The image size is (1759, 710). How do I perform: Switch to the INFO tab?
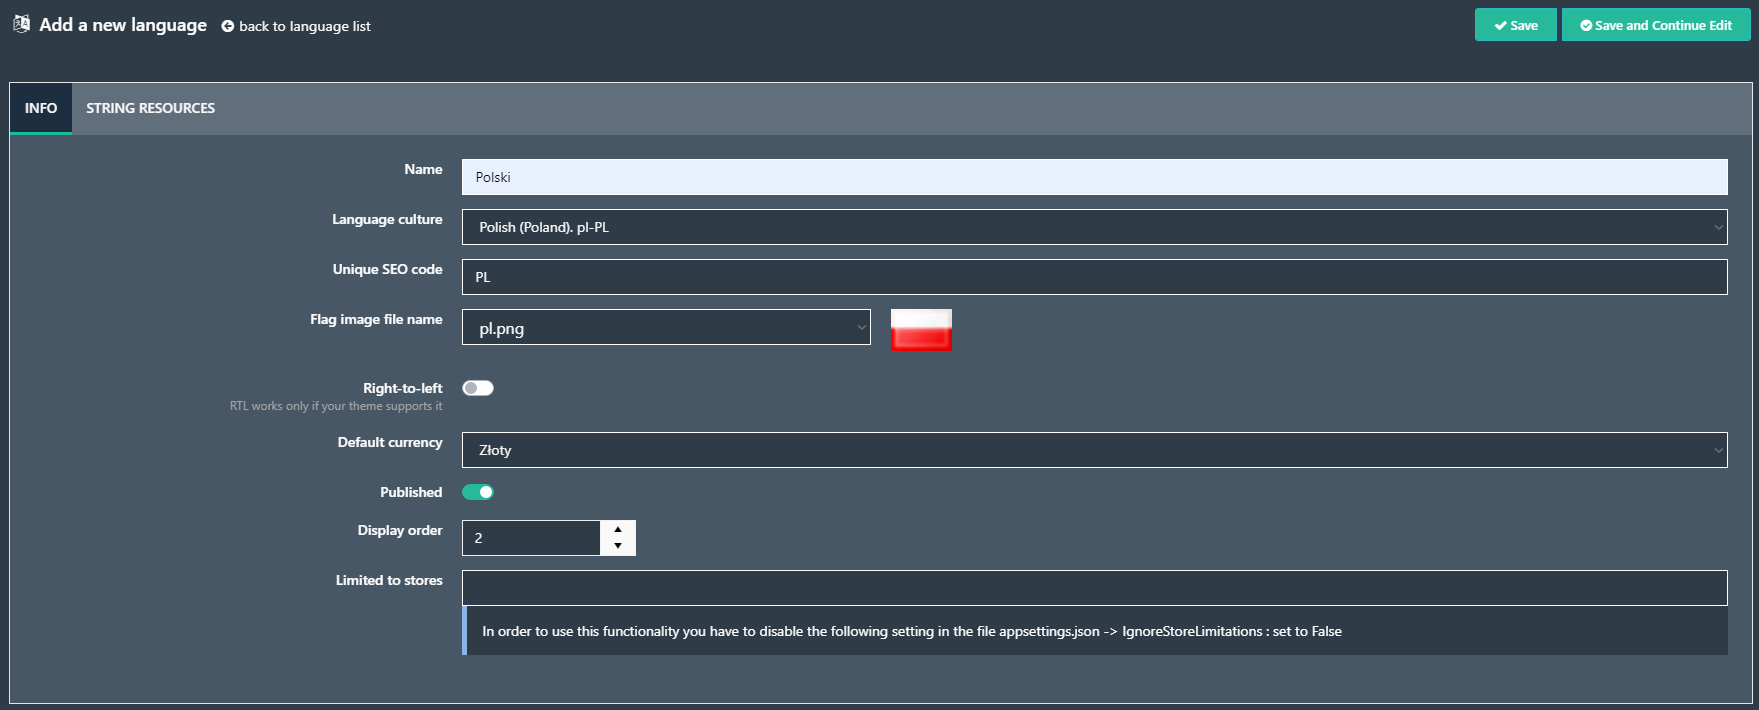(41, 108)
